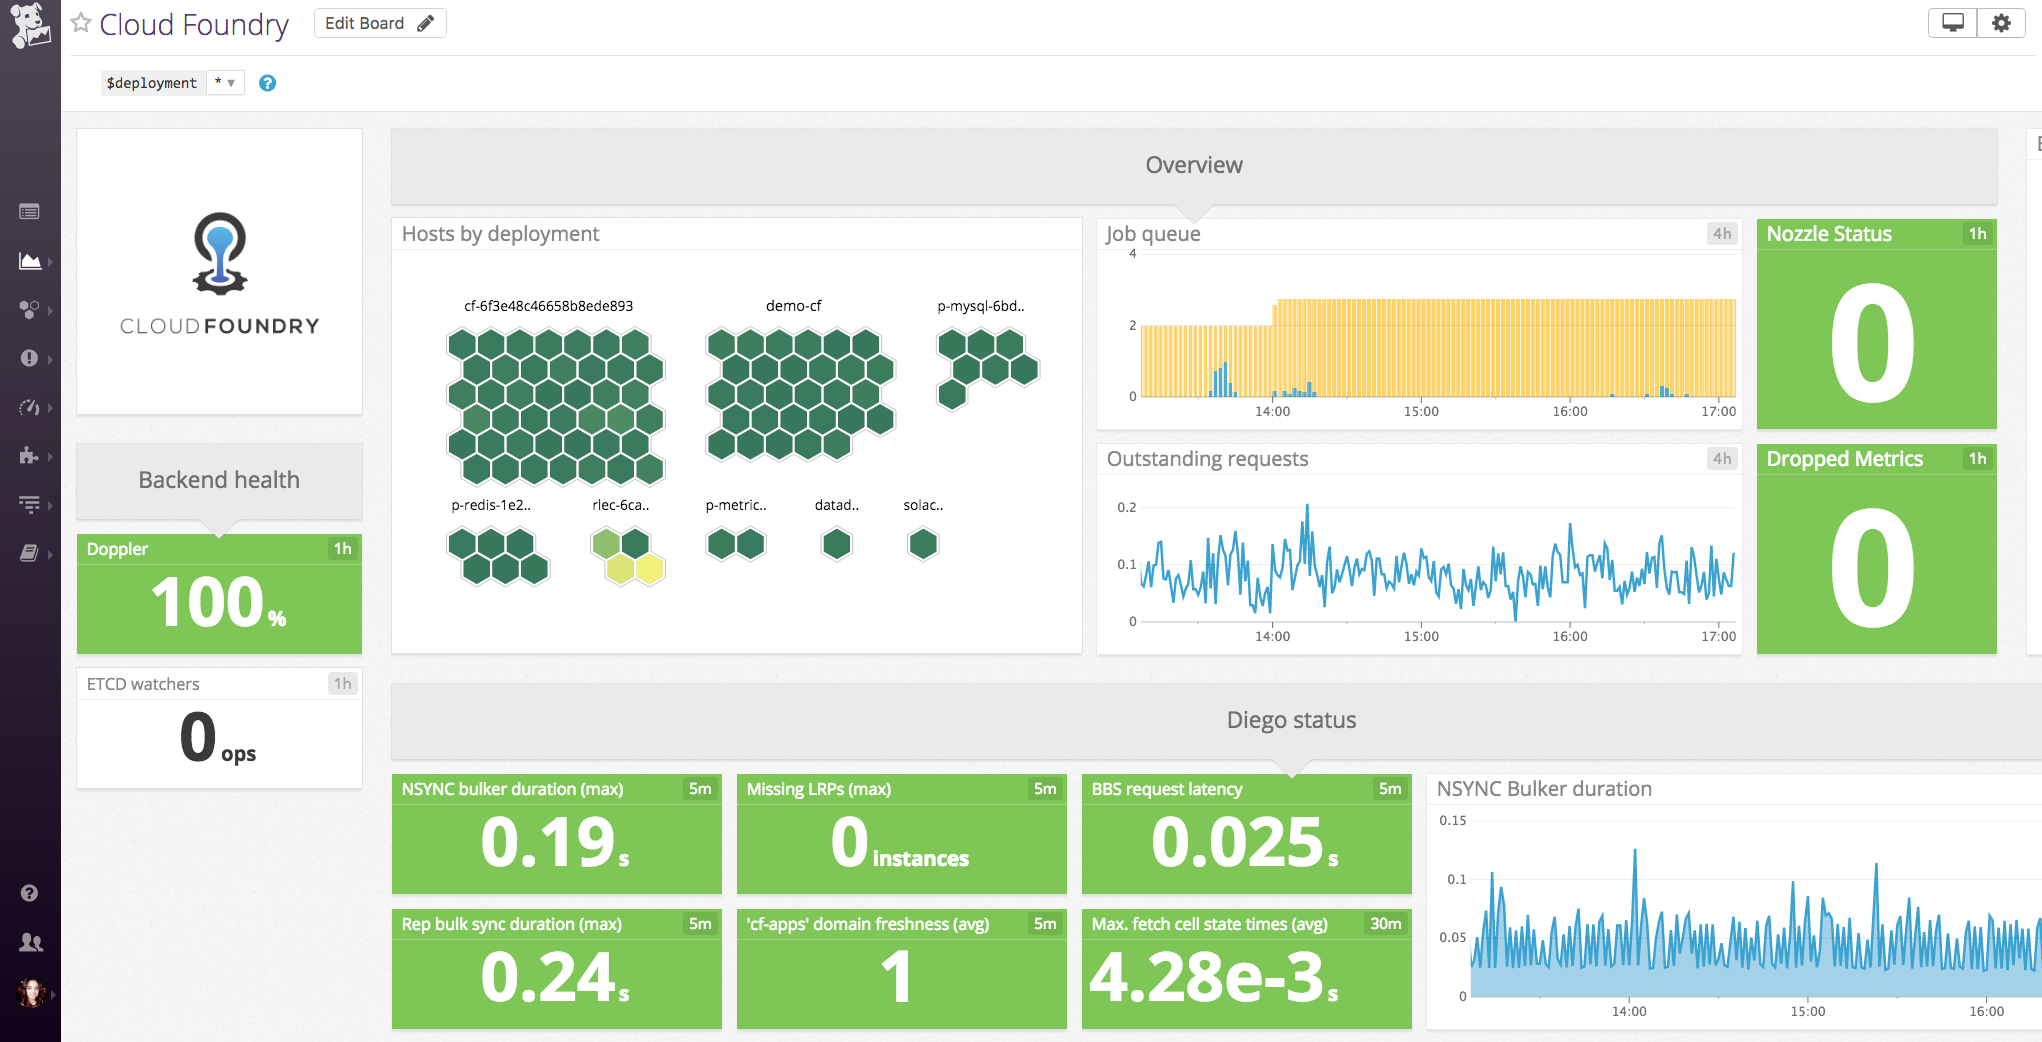Star the Cloud Foundry dashboard as favorite
Viewport: 2042px width, 1042px height.
pyautogui.click(x=80, y=23)
